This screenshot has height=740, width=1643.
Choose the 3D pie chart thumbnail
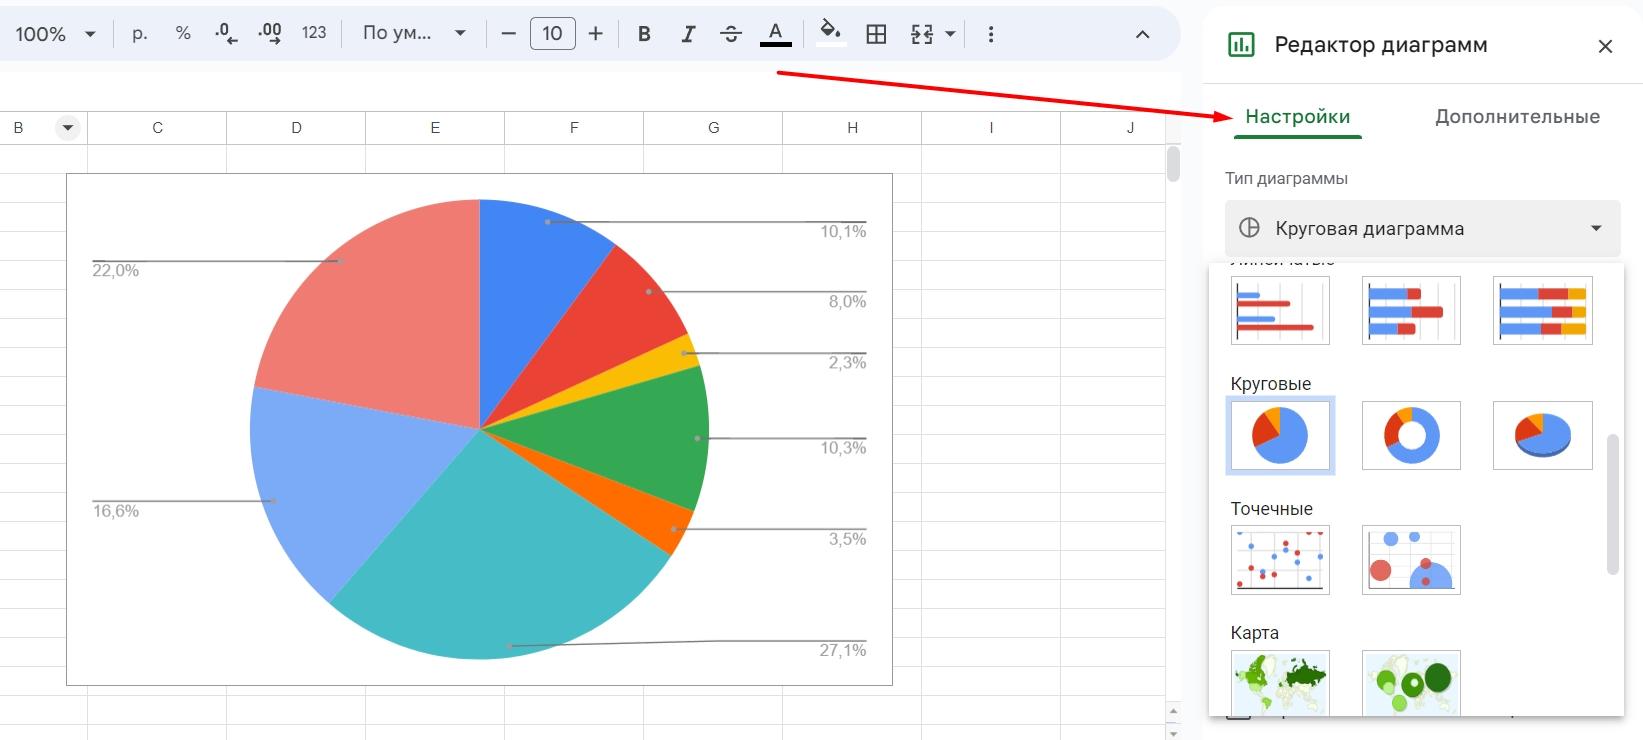(1542, 436)
